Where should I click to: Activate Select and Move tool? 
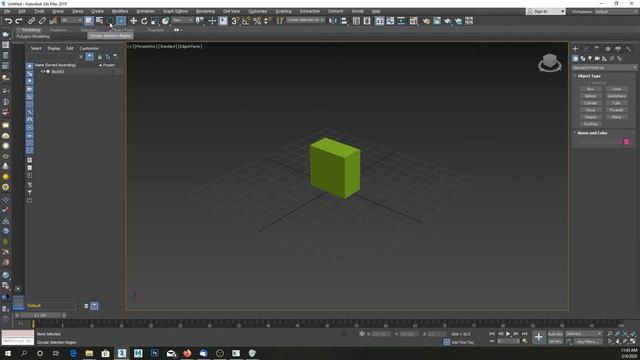pyautogui.click(x=133, y=21)
